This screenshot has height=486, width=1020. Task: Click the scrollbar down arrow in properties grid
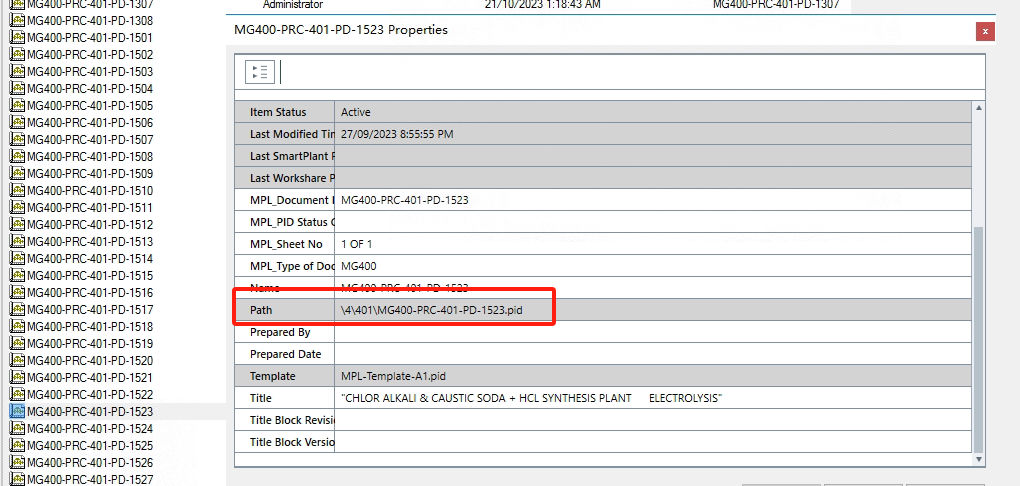[979, 459]
